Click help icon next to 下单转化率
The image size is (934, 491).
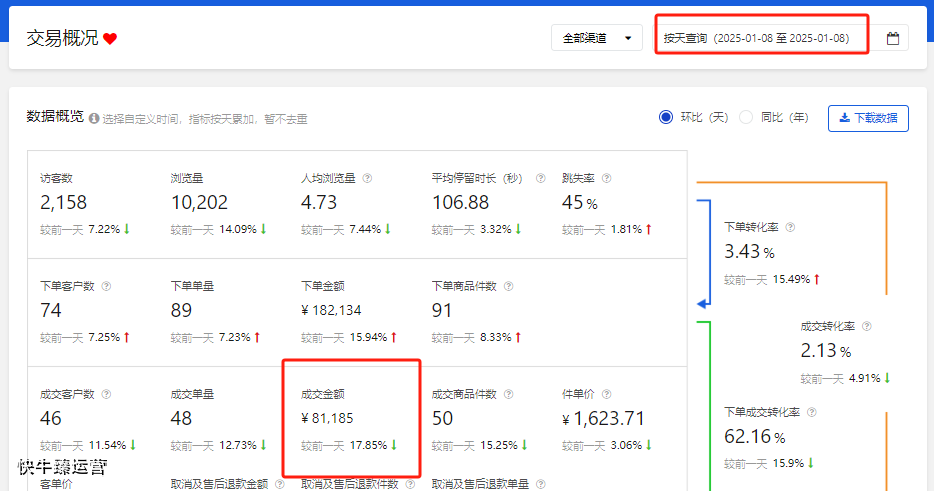tap(790, 227)
